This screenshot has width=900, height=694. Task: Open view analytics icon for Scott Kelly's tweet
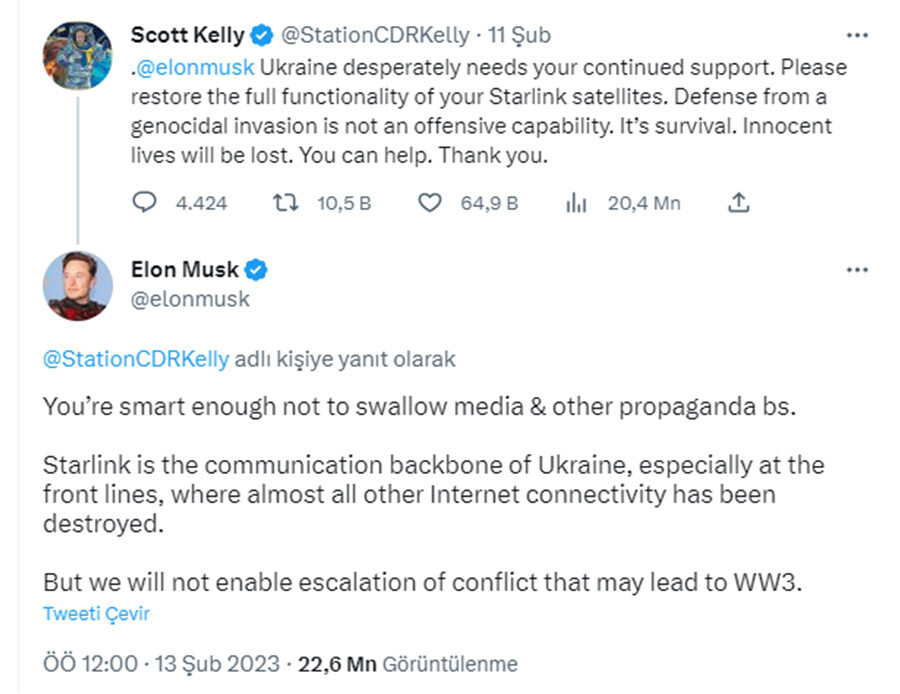click(x=576, y=203)
